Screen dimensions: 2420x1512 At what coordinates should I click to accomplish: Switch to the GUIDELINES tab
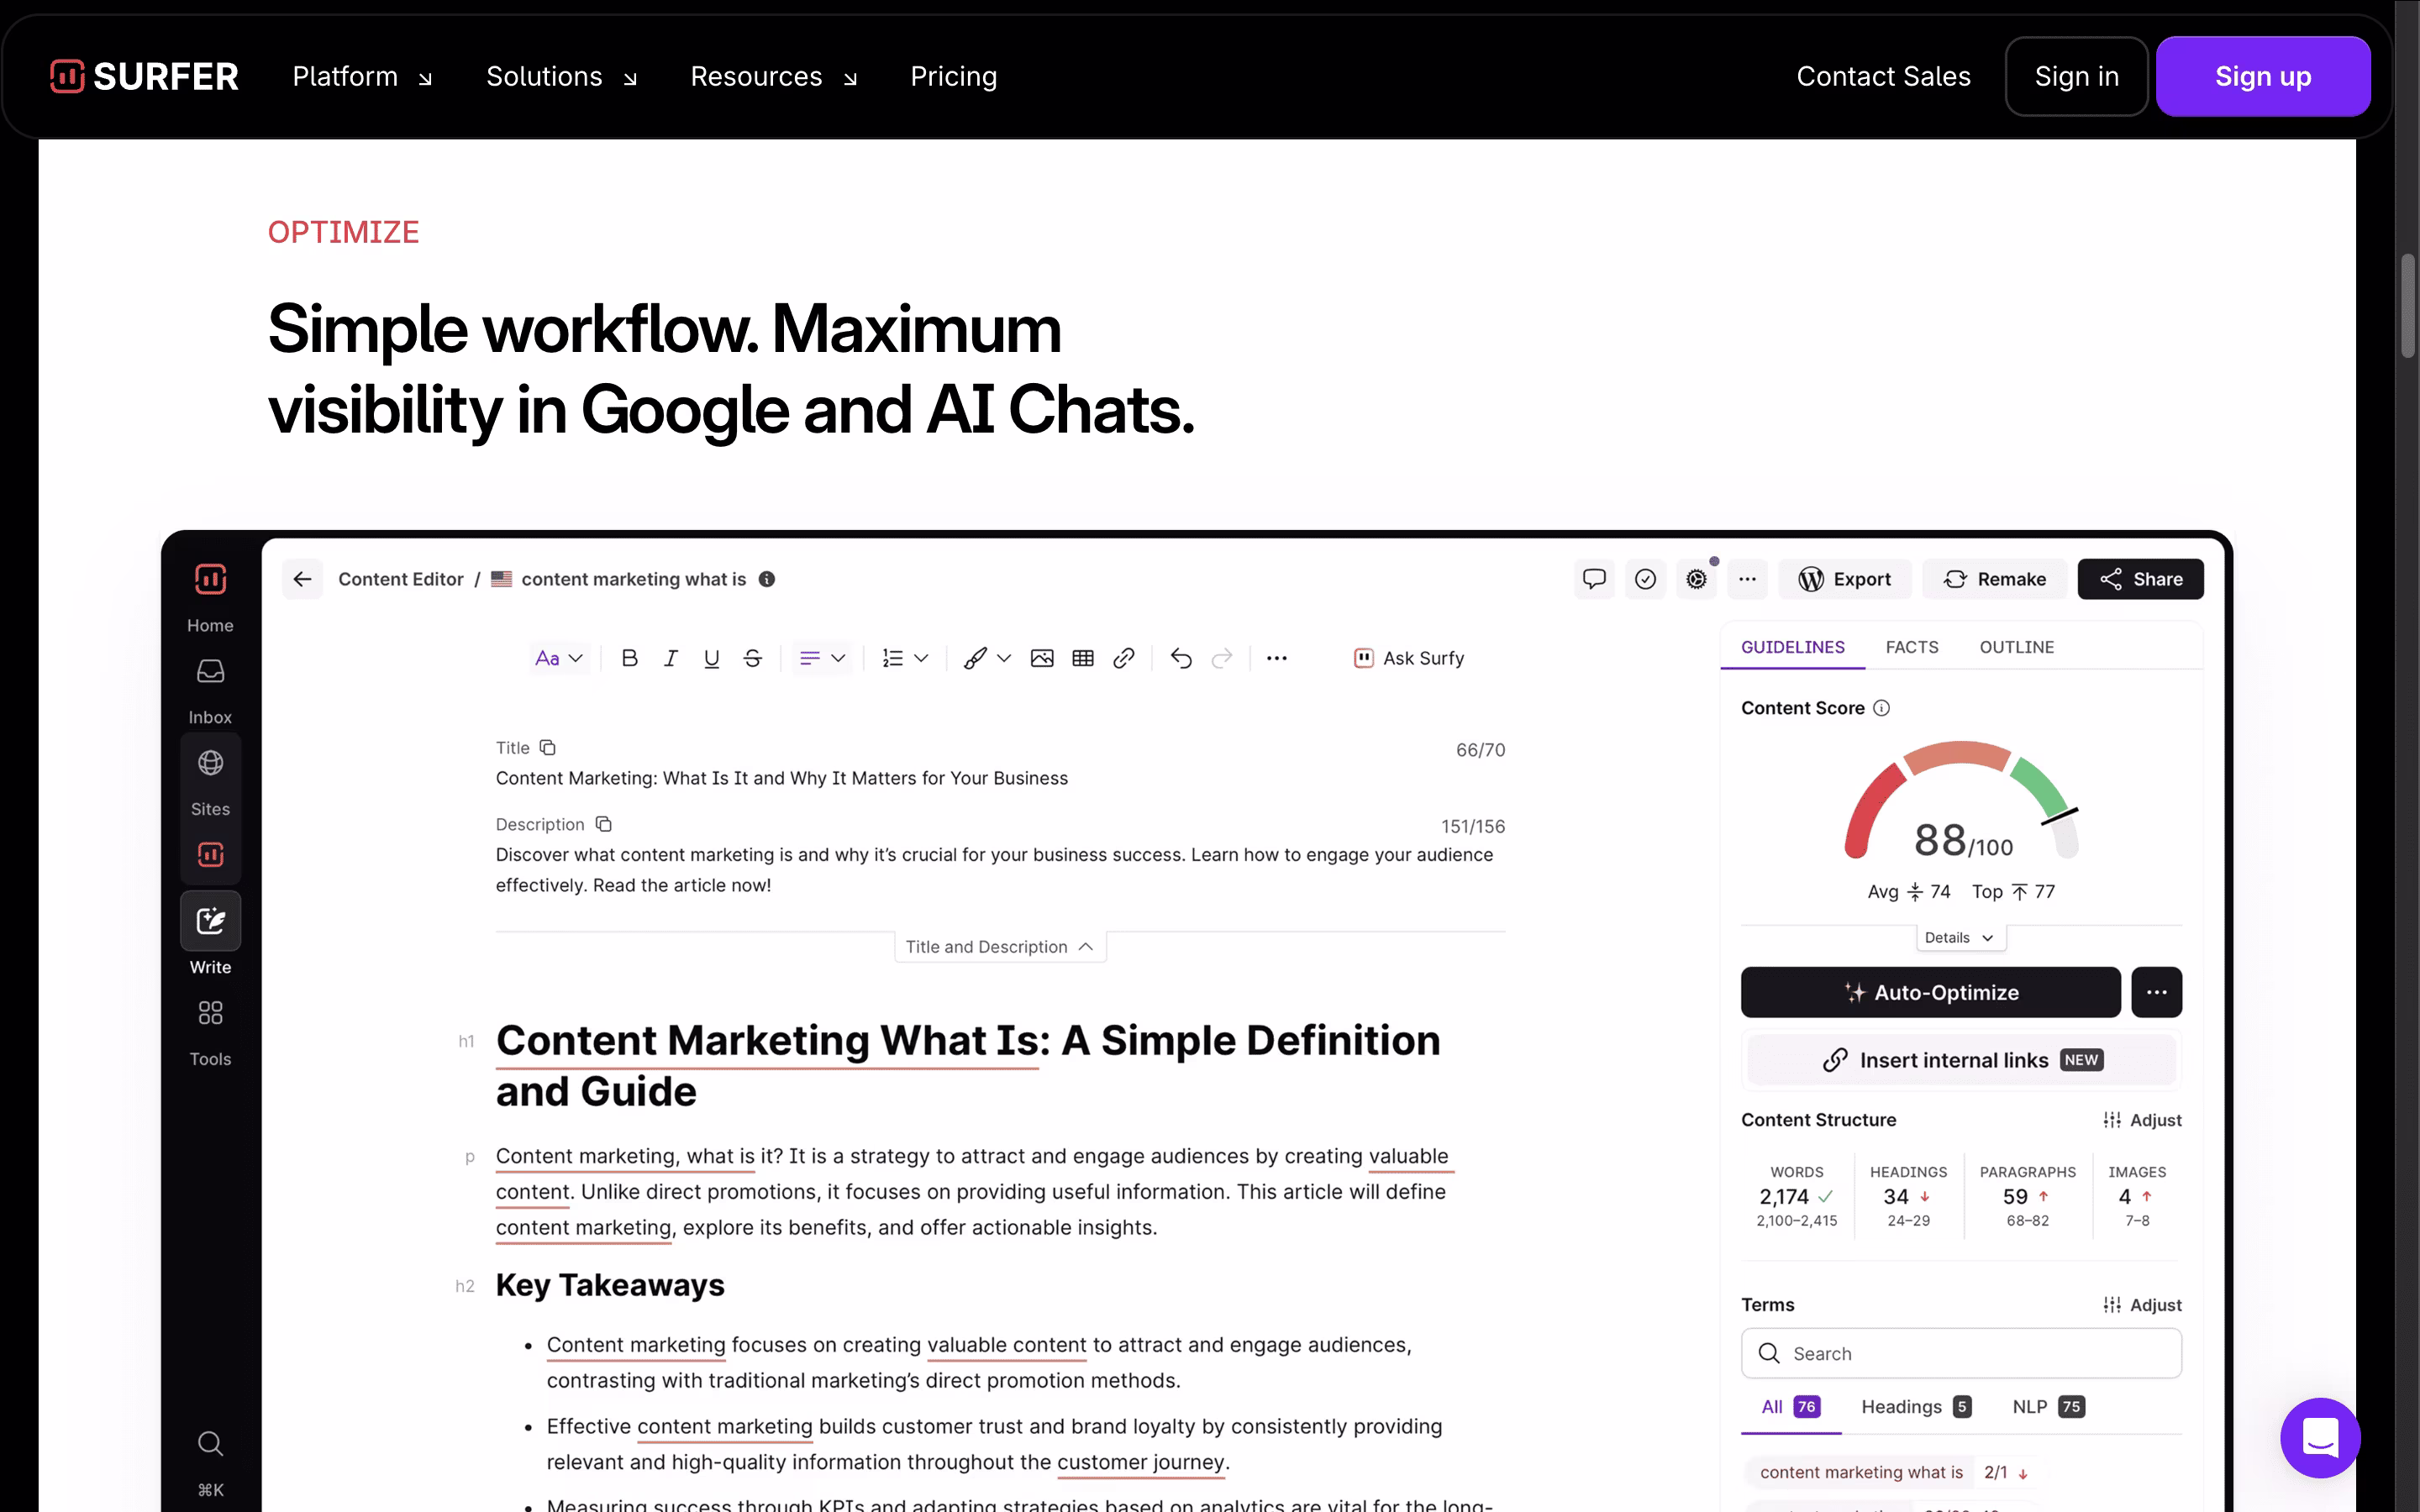pyautogui.click(x=1792, y=647)
